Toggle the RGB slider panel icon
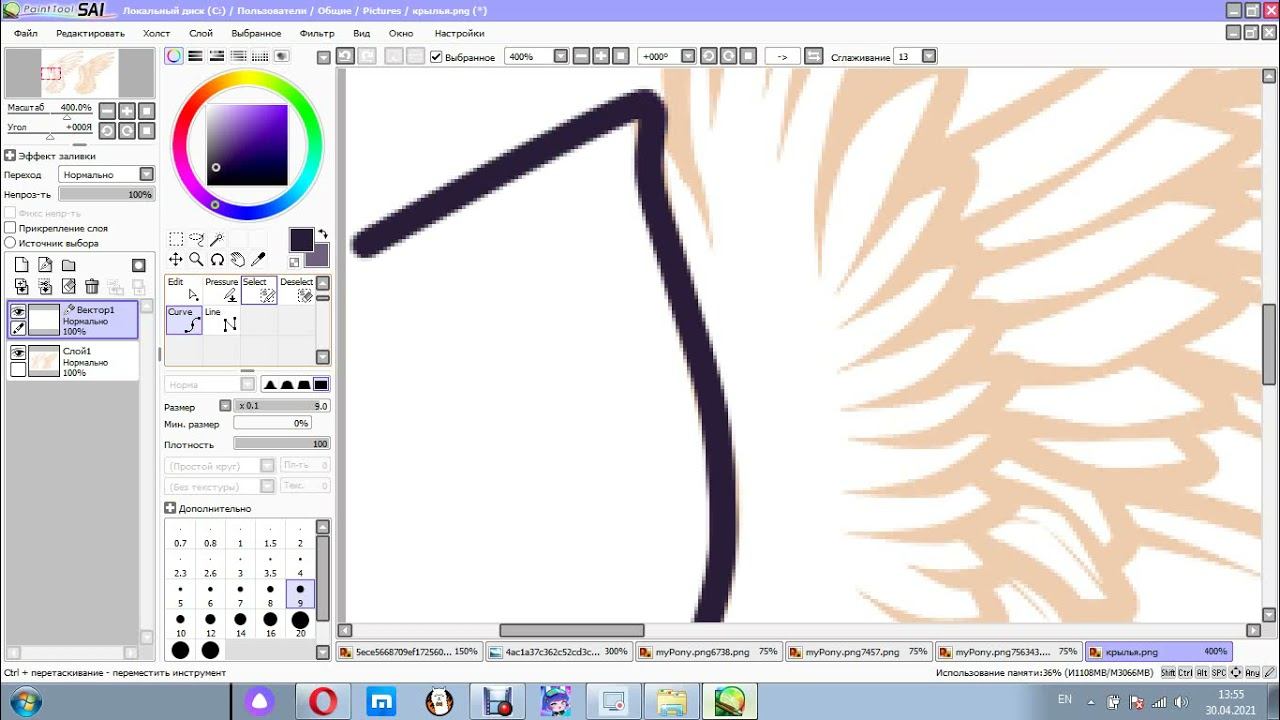The image size is (1280, 720). pos(196,56)
